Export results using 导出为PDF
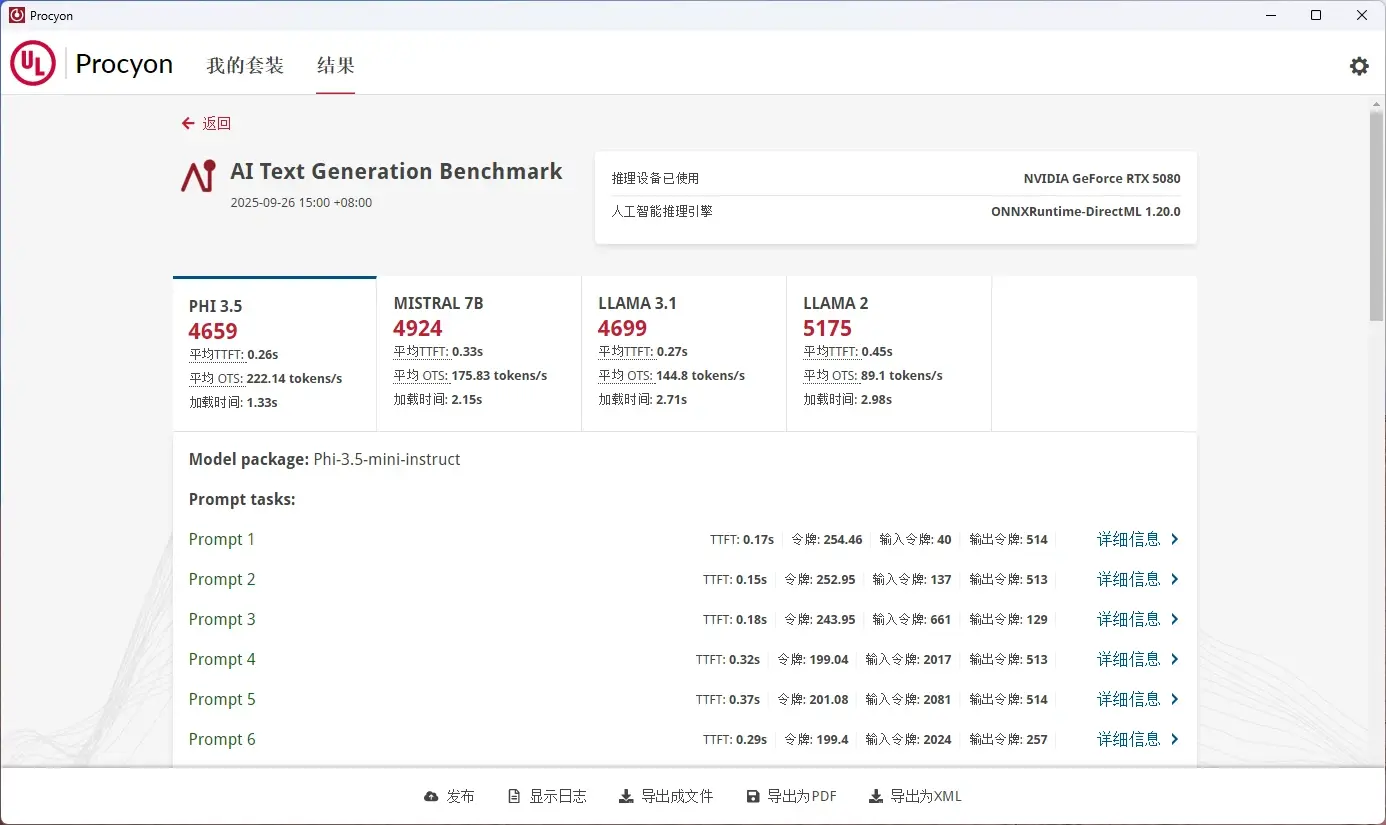Screen dimensions: 1386x825 [x=792, y=797]
